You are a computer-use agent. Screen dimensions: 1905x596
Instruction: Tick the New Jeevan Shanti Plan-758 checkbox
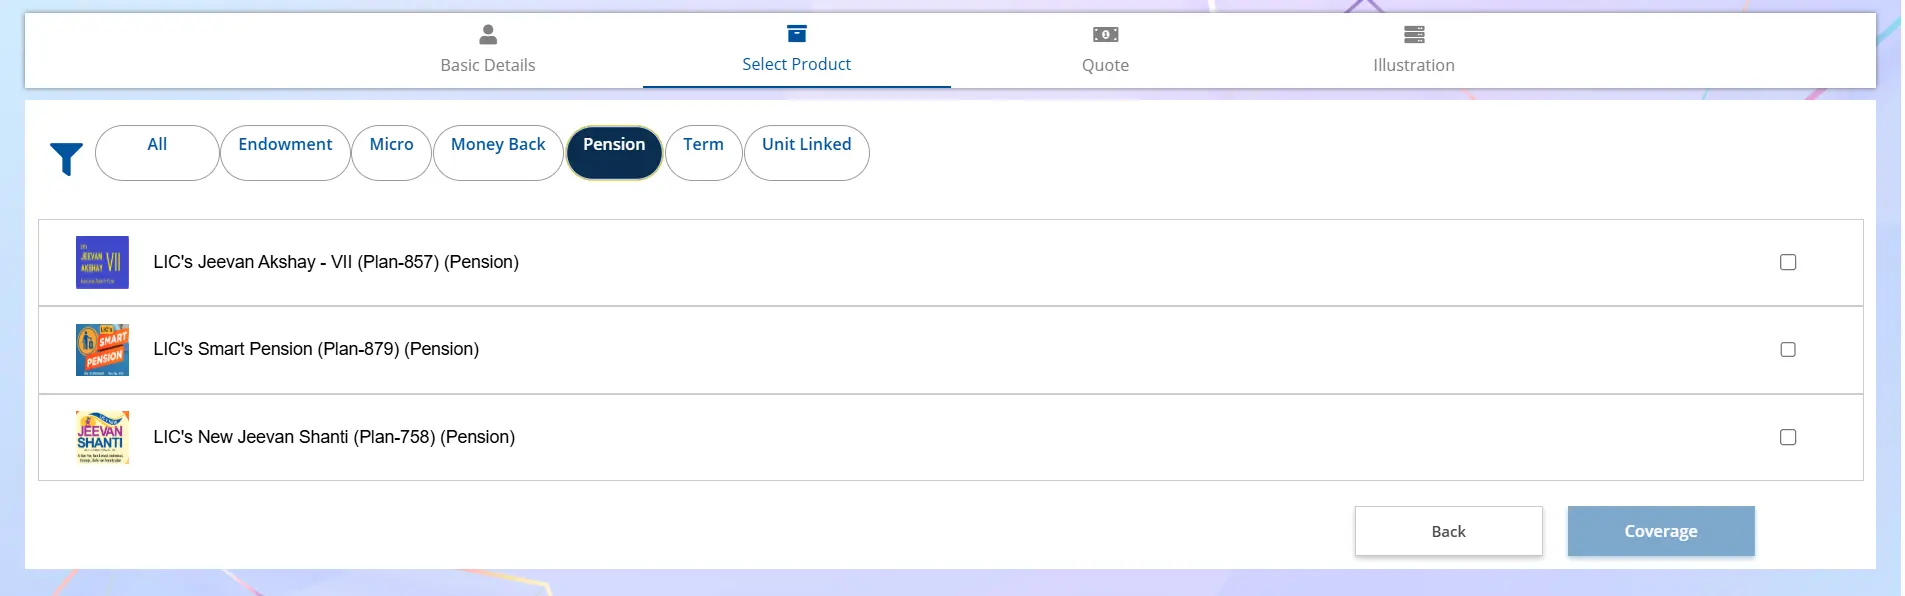click(x=1788, y=437)
